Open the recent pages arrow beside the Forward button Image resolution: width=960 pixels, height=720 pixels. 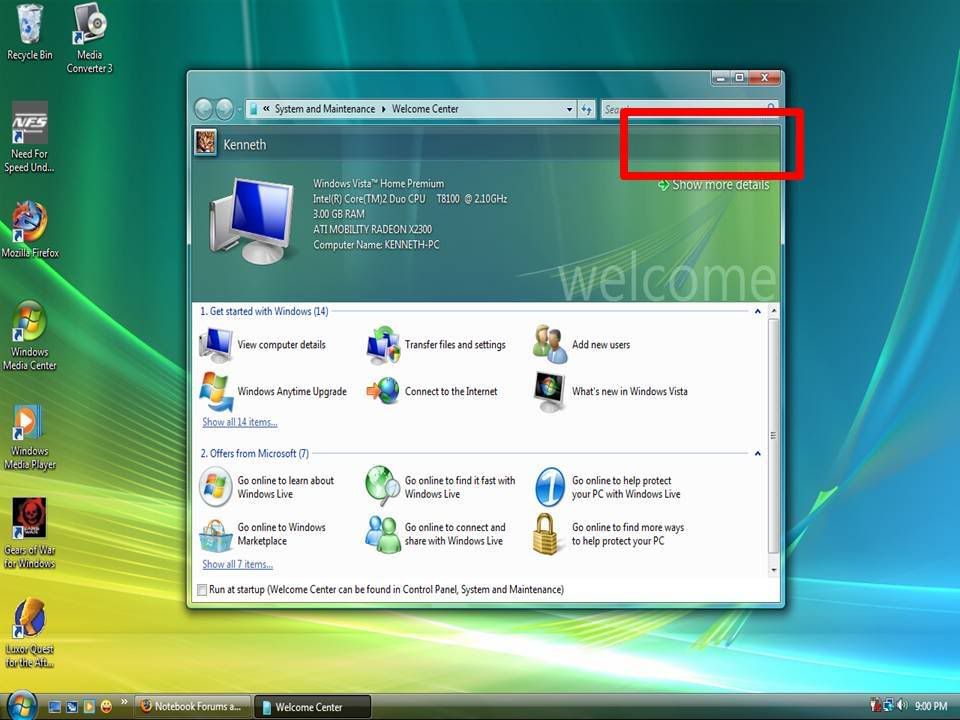[x=239, y=109]
